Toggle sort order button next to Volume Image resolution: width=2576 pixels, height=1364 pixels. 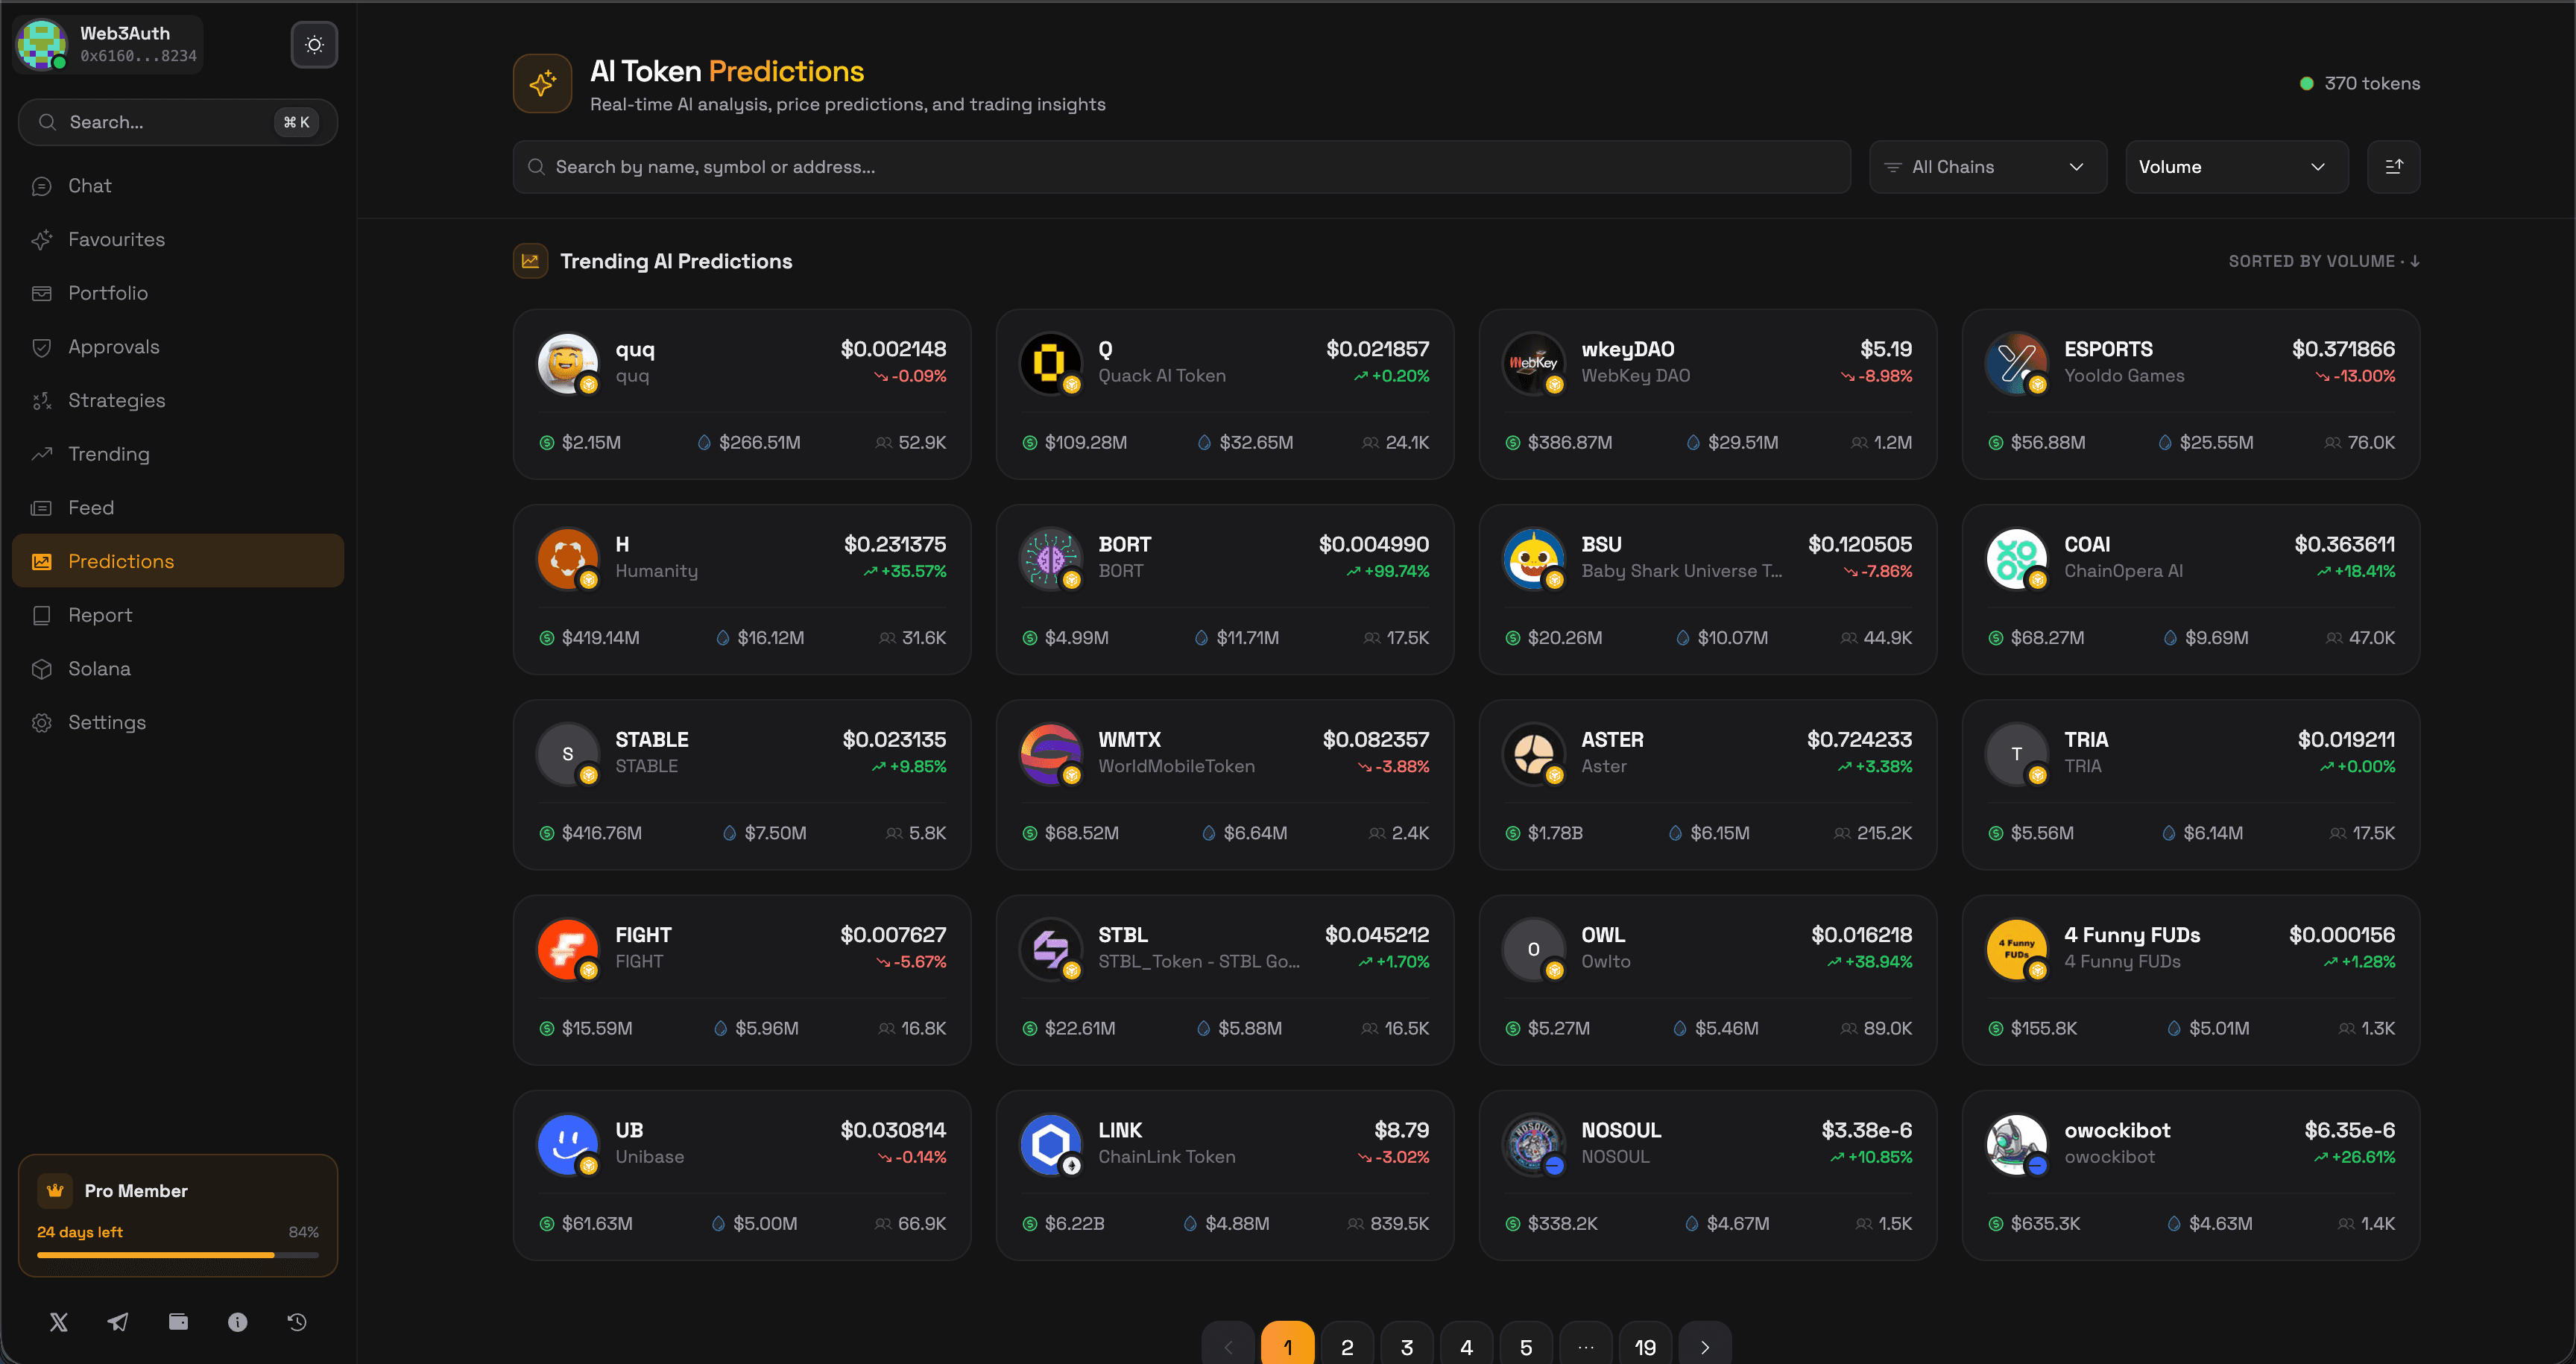2394,167
